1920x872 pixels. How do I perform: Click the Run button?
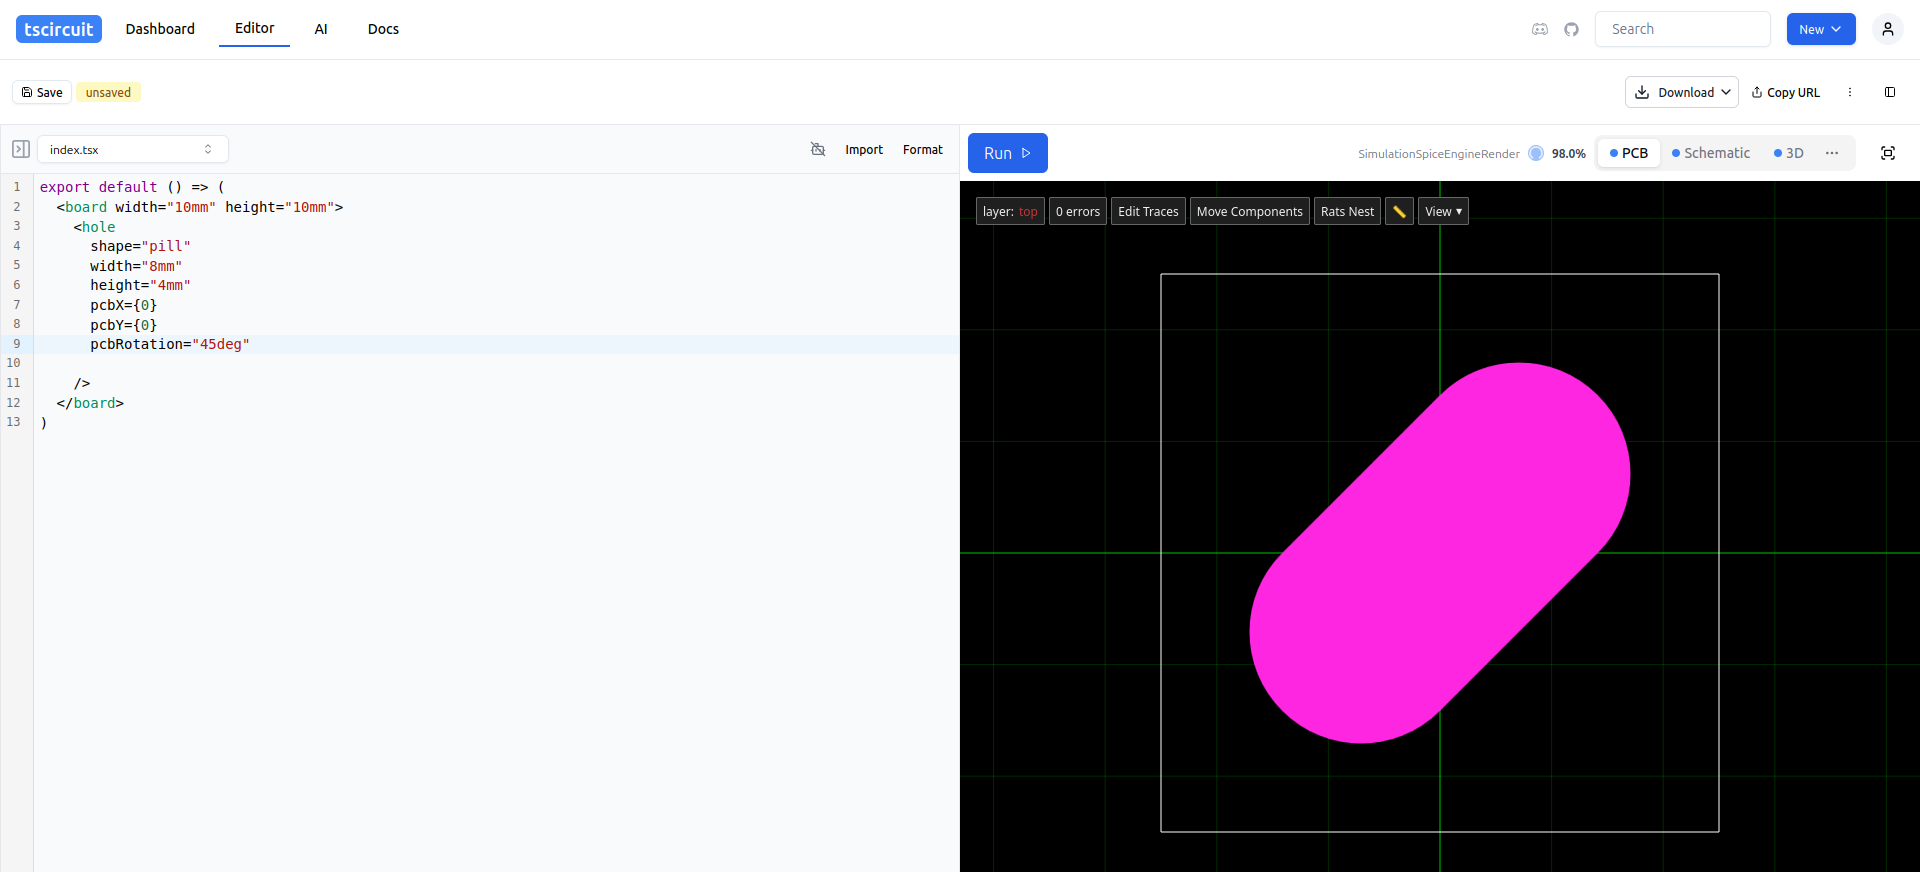click(x=1007, y=153)
